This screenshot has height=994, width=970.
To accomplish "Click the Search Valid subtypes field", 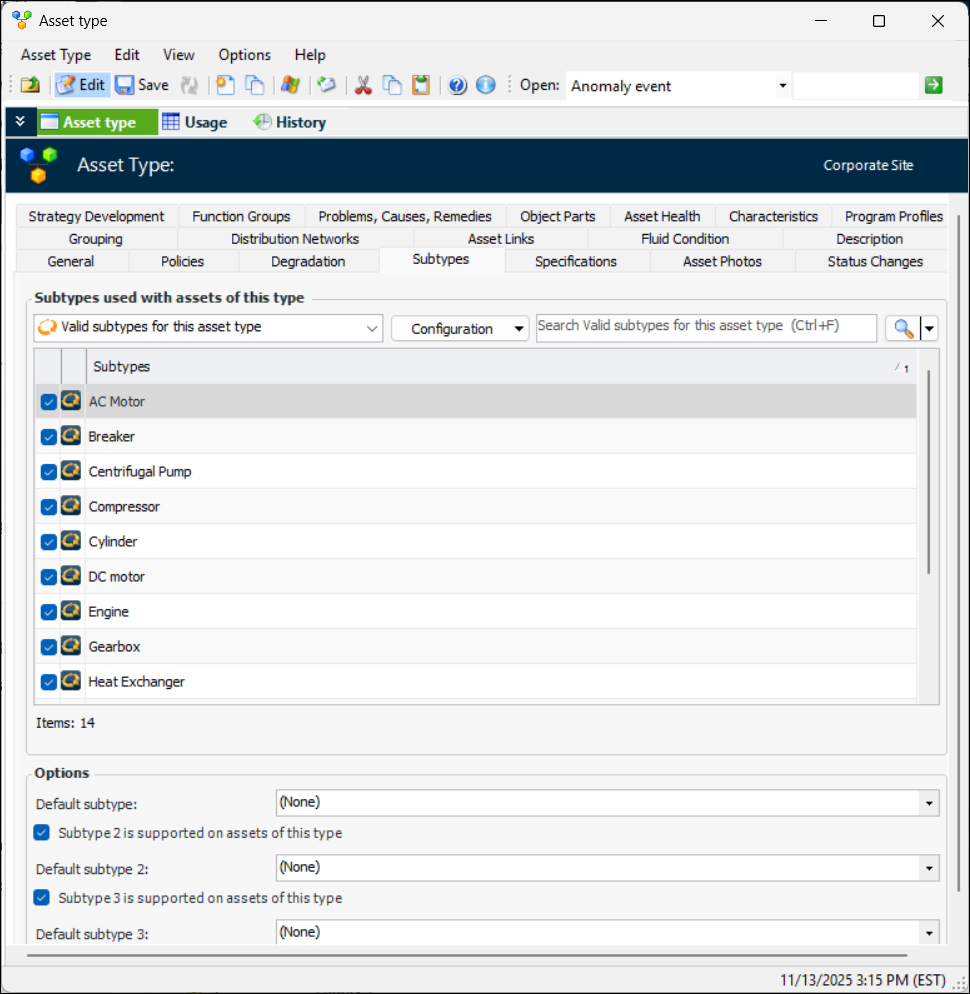I will click(705, 327).
